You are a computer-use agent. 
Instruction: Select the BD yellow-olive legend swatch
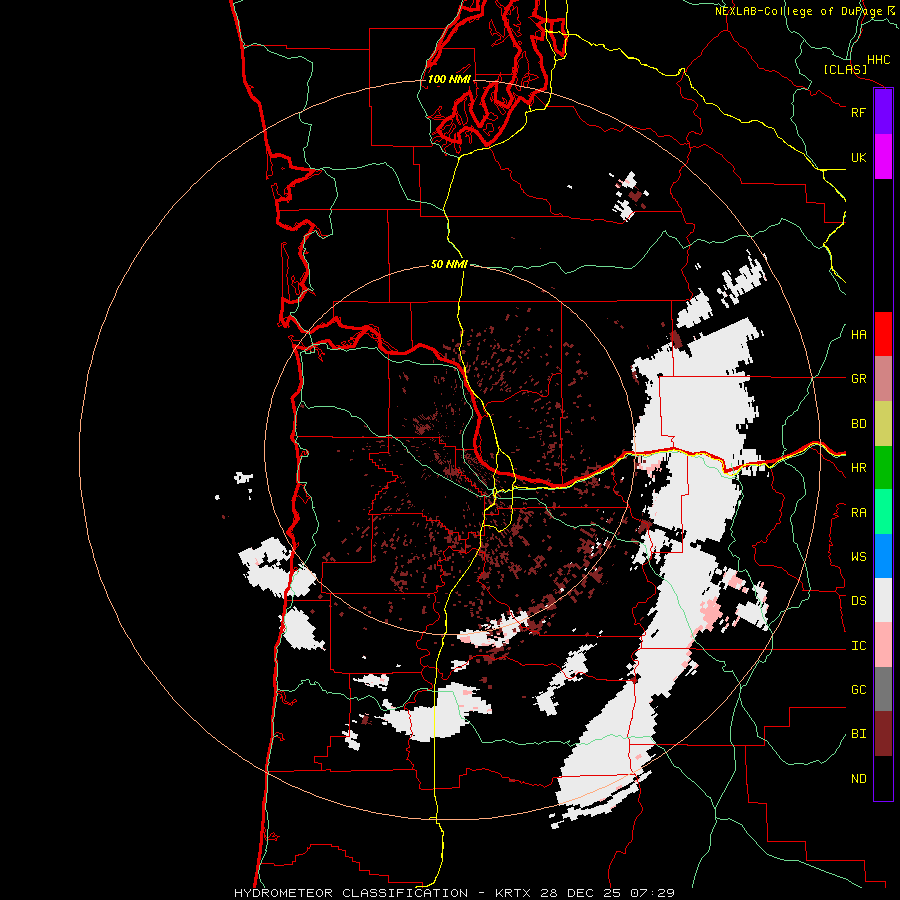pyautogui.click(x=883, y=424)
